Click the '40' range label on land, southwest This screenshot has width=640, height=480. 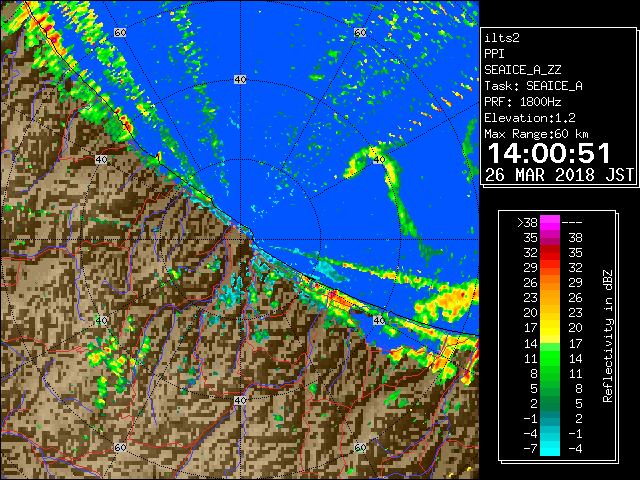pos(101,320)
